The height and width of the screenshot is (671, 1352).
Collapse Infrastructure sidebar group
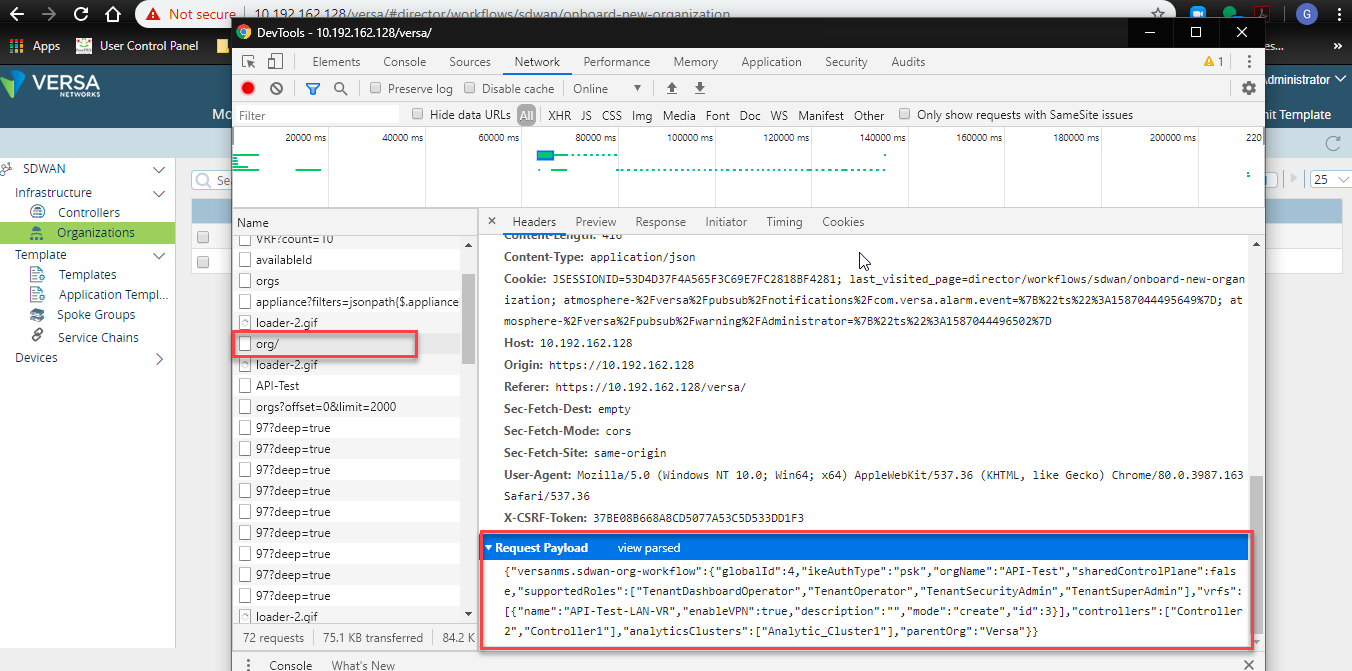tap(158, 193)
